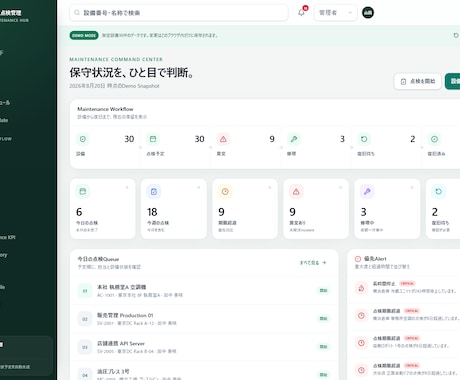The width and height of the screenshot is (460, 380).
Task: Select the 復旧待ち workflow refresh icon
Action: point(364,139)
